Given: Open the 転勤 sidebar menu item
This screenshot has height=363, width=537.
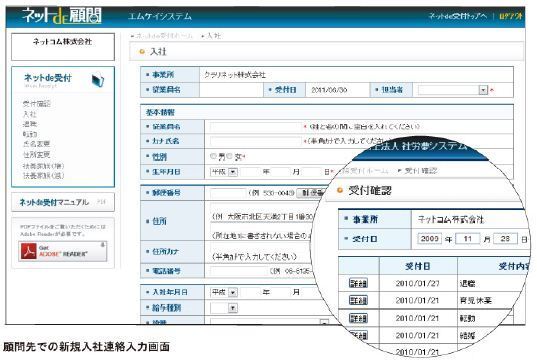Looking at the screenshot, I should tap(29, 134).
